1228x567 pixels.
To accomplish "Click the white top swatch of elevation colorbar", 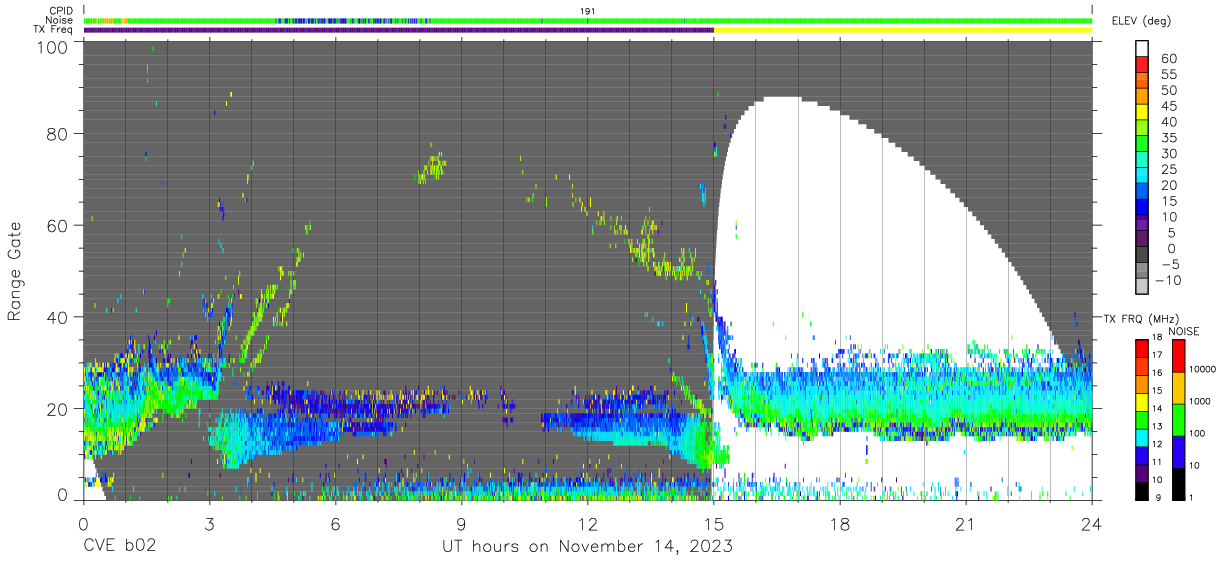I will point(1143,48).
